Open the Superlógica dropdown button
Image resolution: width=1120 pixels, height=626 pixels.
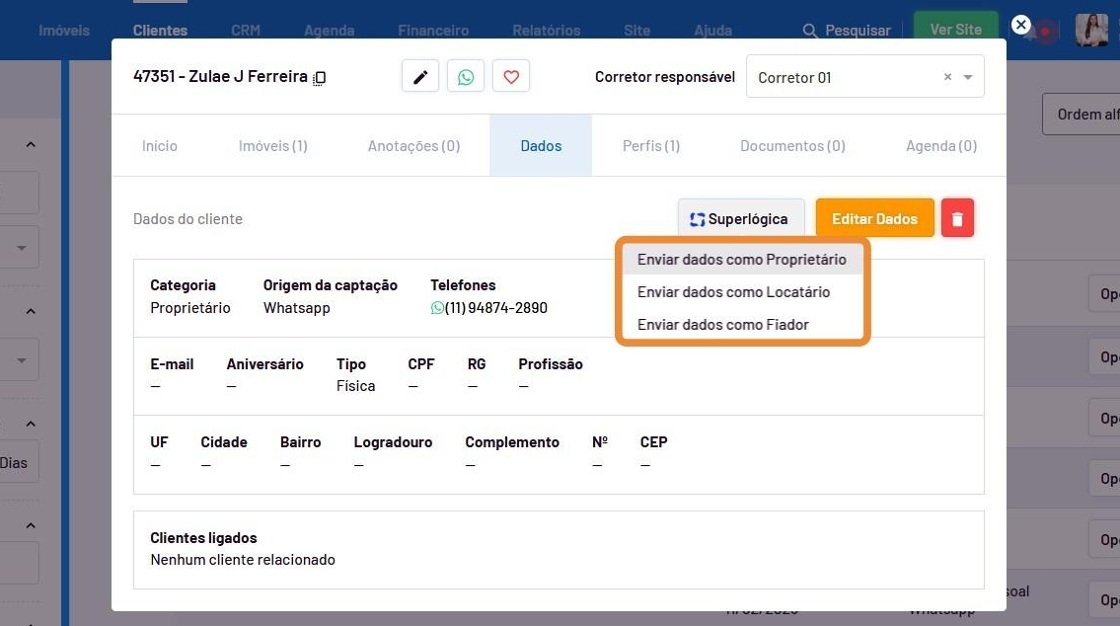(740, 218)
